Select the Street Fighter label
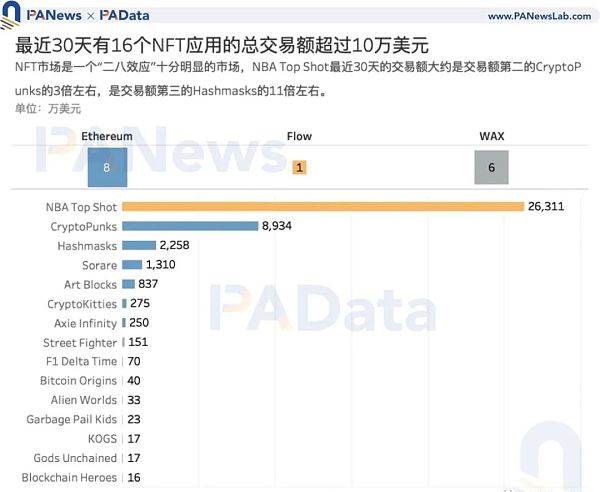Viewport: 600px width, 492px height. [80, 343]
